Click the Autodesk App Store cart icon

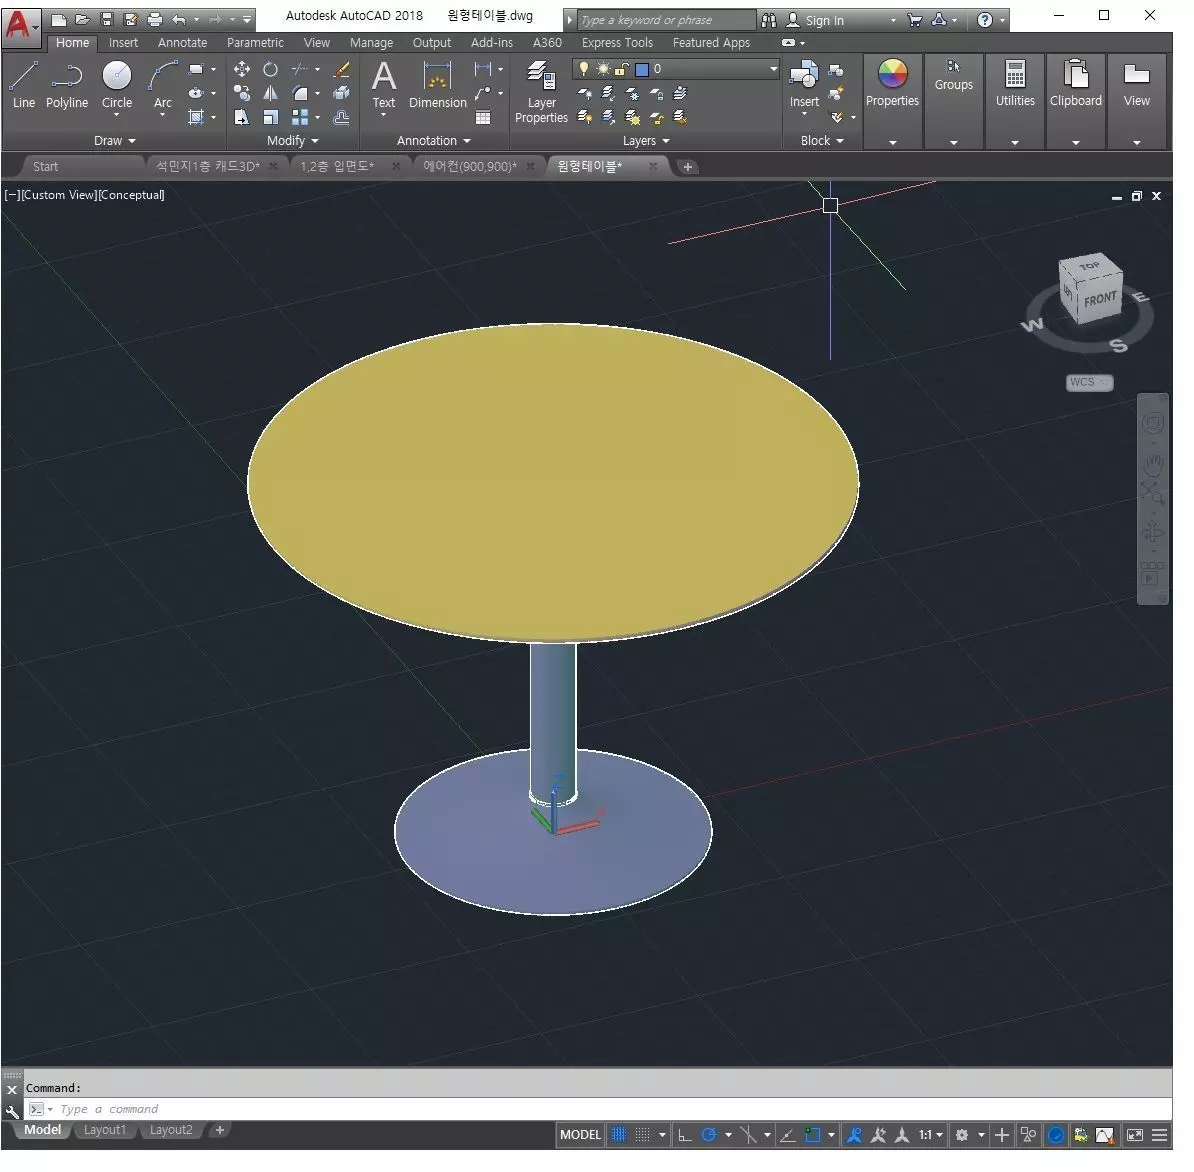[915, 21]
